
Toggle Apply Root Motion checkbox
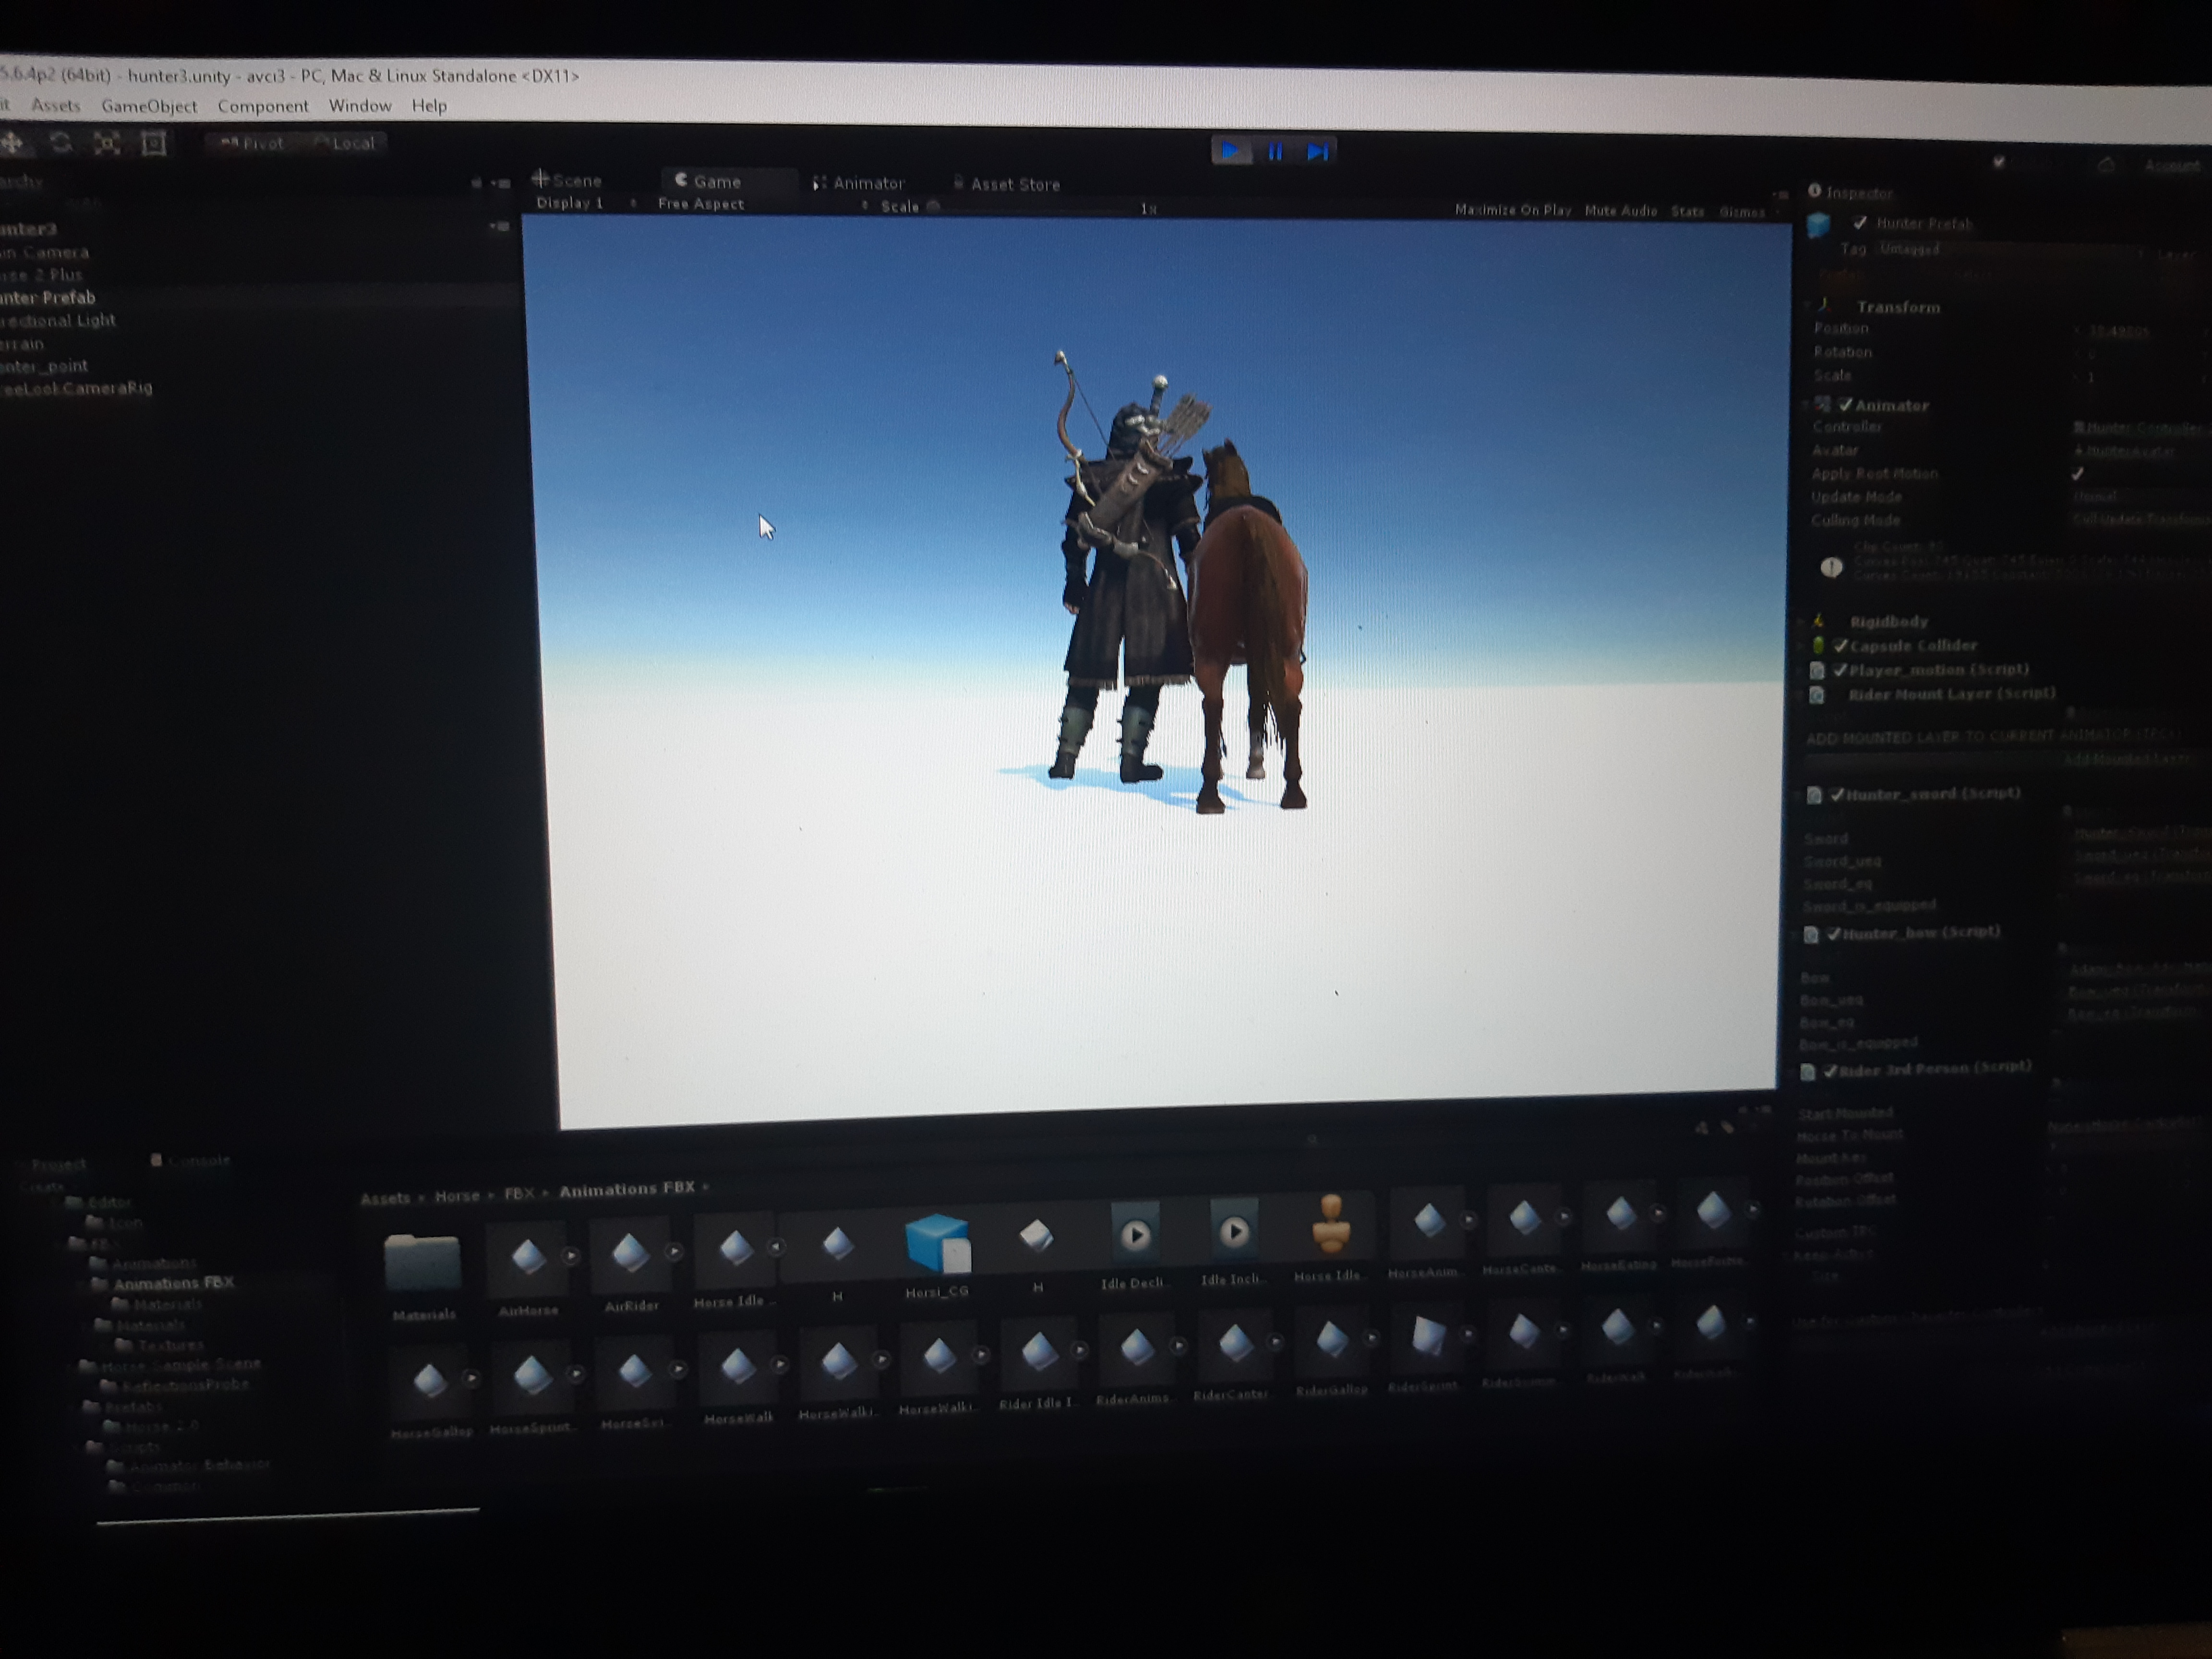pos(2077,473)
